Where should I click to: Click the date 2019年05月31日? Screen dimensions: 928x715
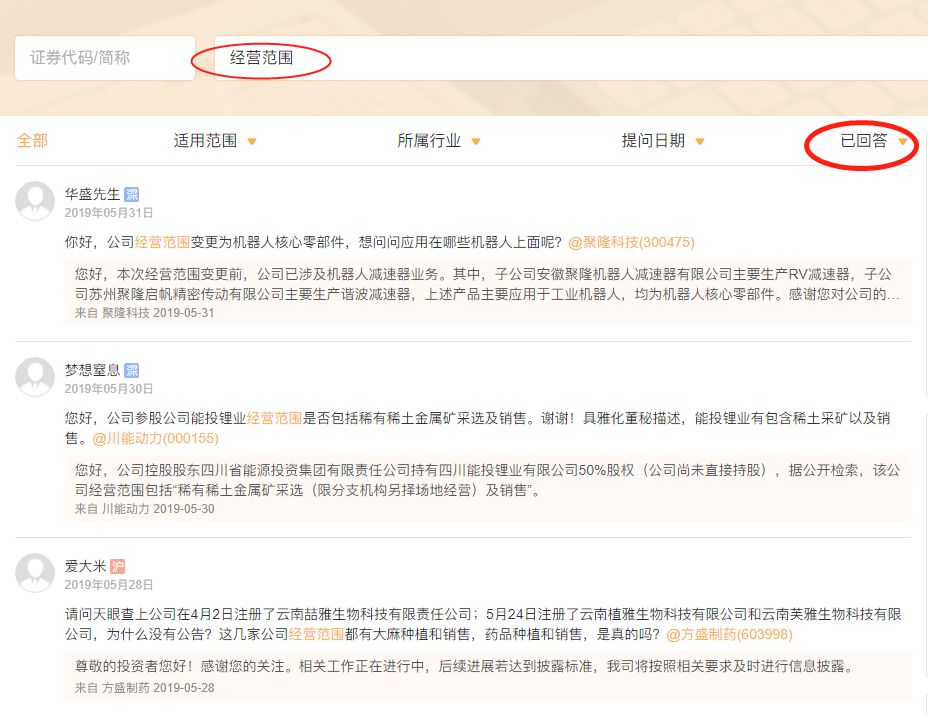pyautogui.click(x=109, y=212)
